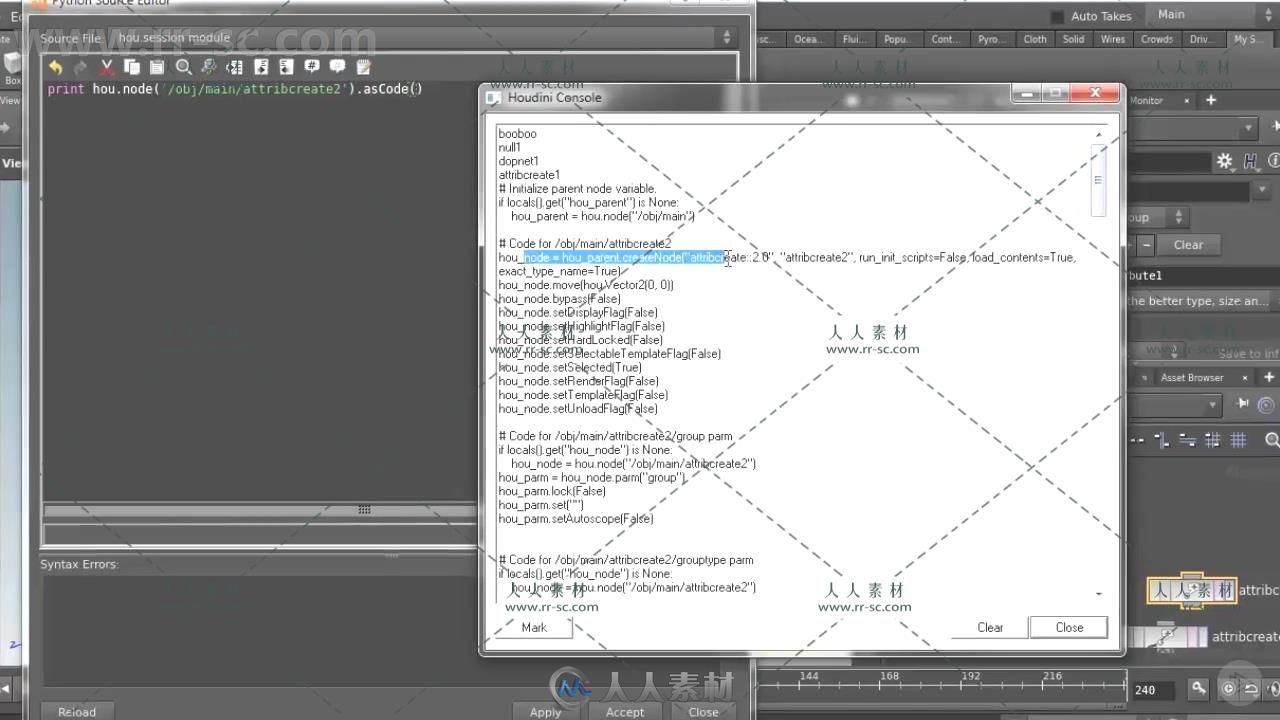The height and width of the screenshot is (720, 1280).
Task: Open find via magnifier icon in editor toolbar
Action: [x=184, y=67]
